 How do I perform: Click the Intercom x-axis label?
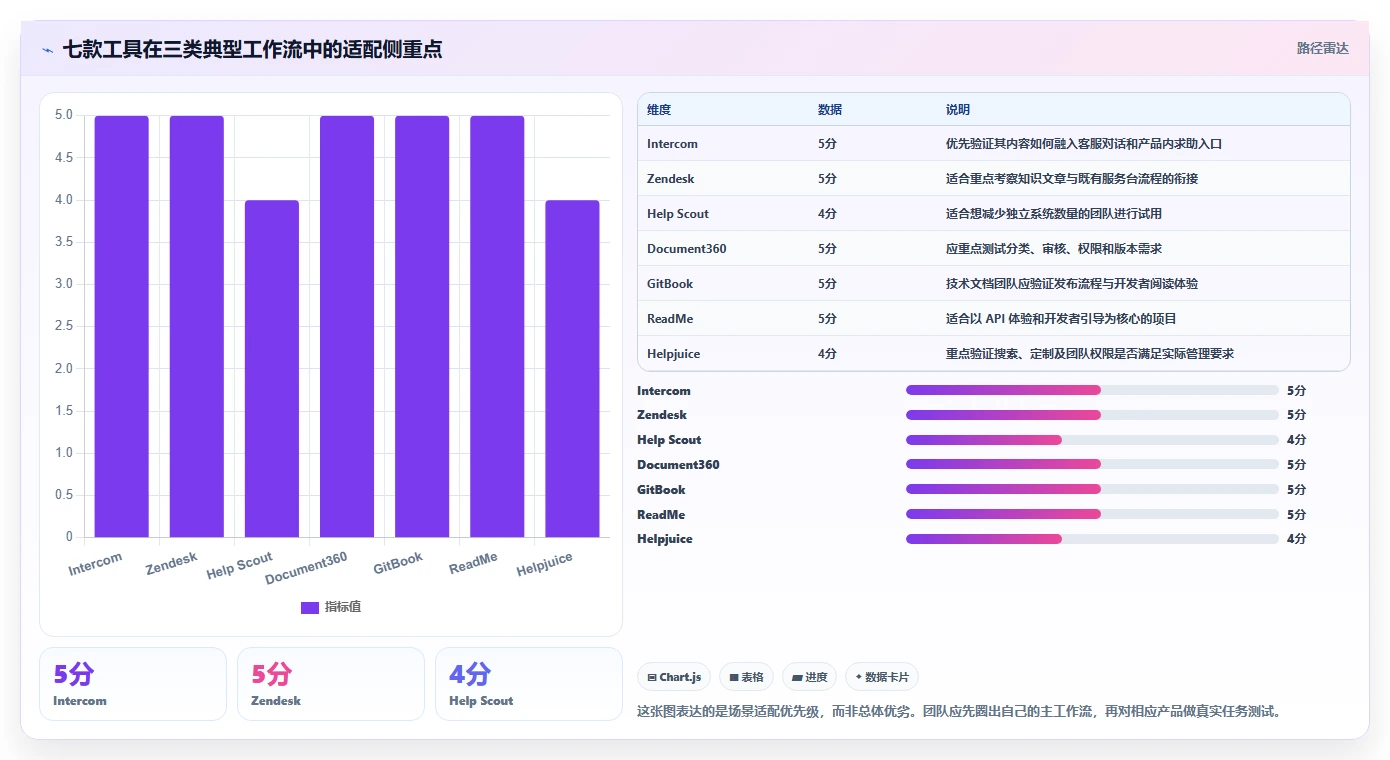pos(96,564)
